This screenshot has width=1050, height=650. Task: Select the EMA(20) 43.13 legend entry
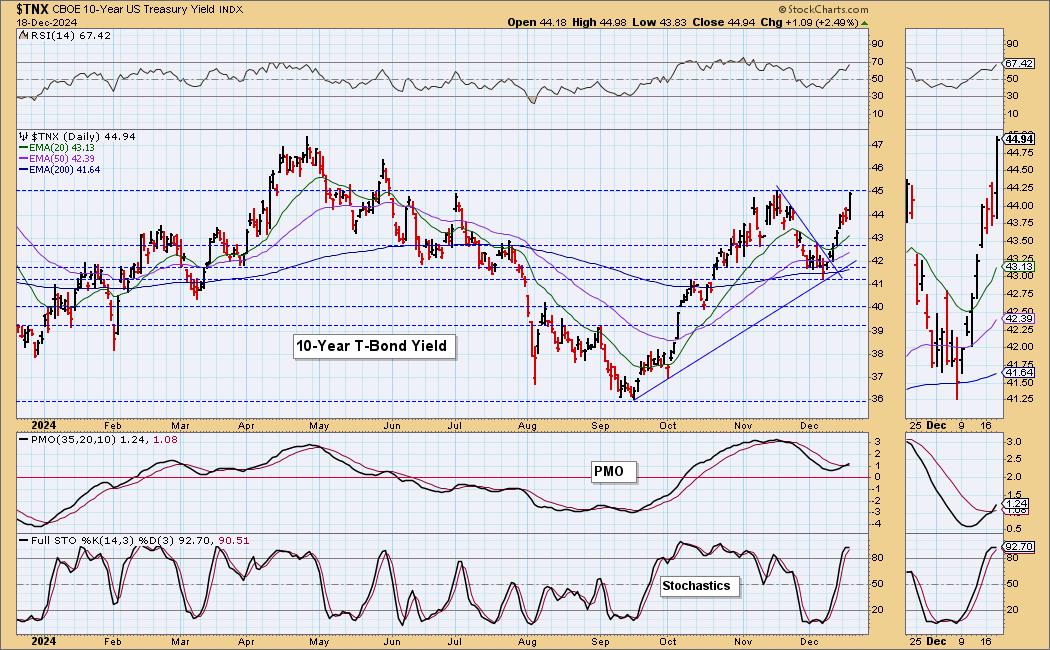[57, 147]
